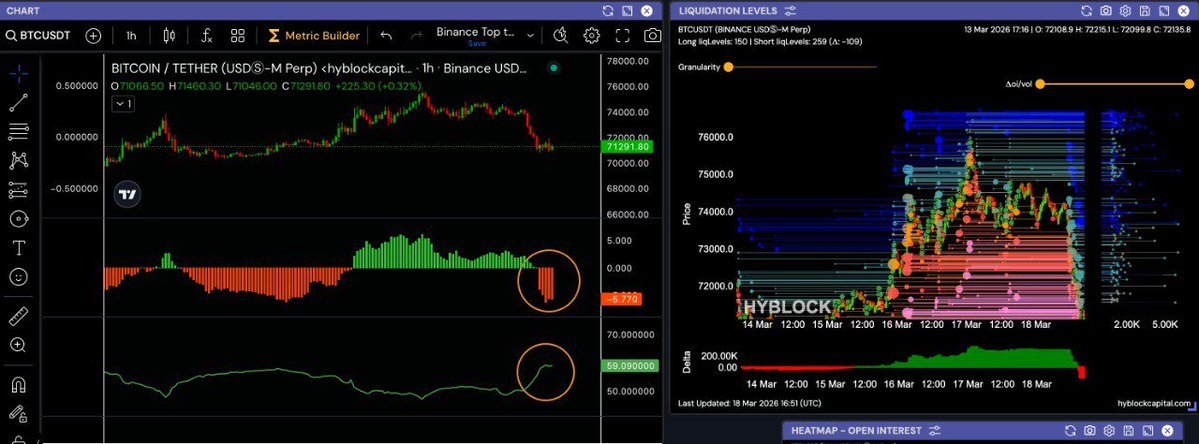Select the ruler measure tool
The width and height of the screenshot is (1199, 444).
point(18,316)
